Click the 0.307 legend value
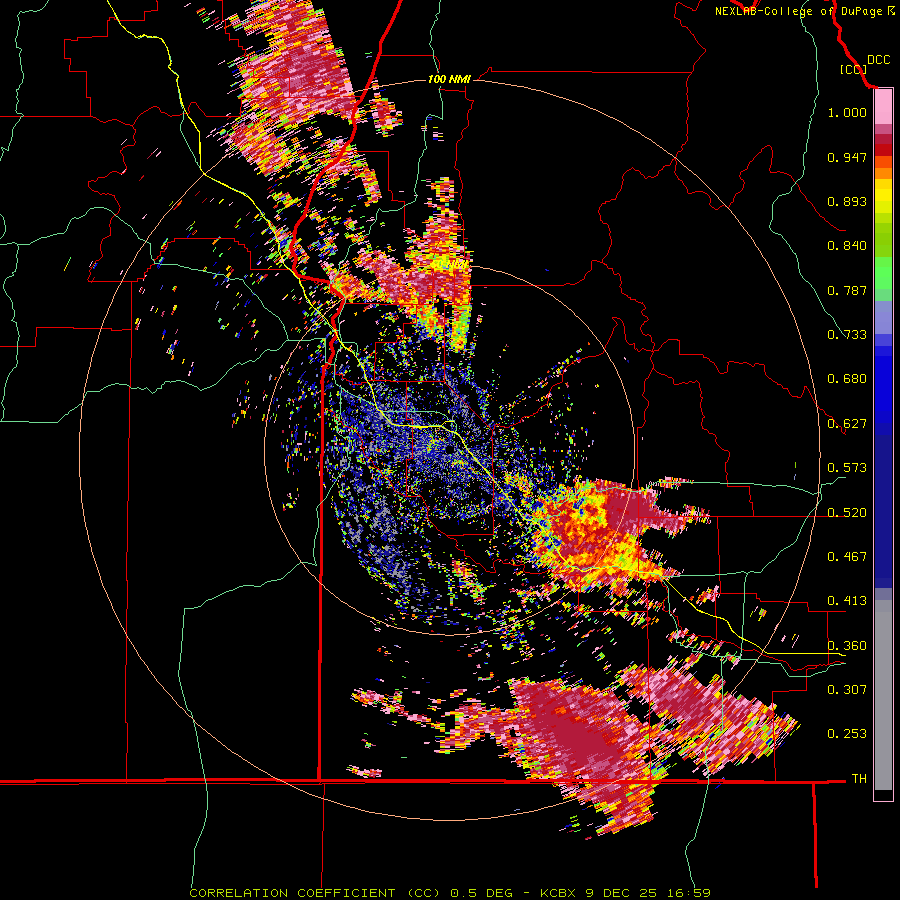This screenshot has height=900, width=900. pyautogui.click(x=847, y=690)
